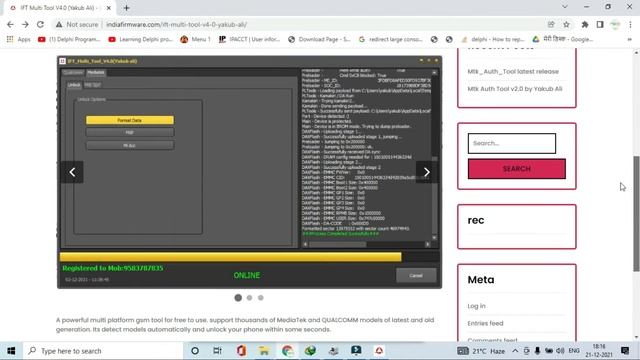The image size is (640, 360).
Task: Open the Menu 1 bookmark
Action: point(196,39)
